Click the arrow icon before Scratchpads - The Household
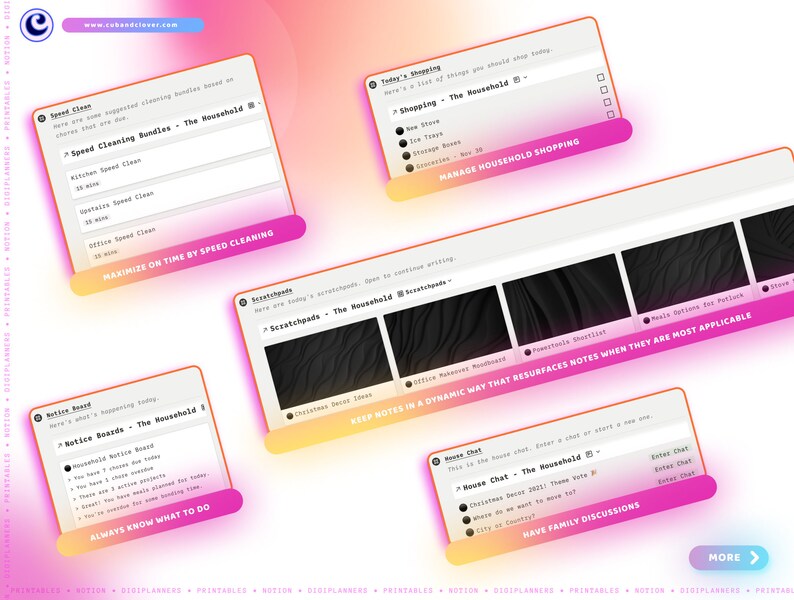The image size is (794, 600). point(265,330)
